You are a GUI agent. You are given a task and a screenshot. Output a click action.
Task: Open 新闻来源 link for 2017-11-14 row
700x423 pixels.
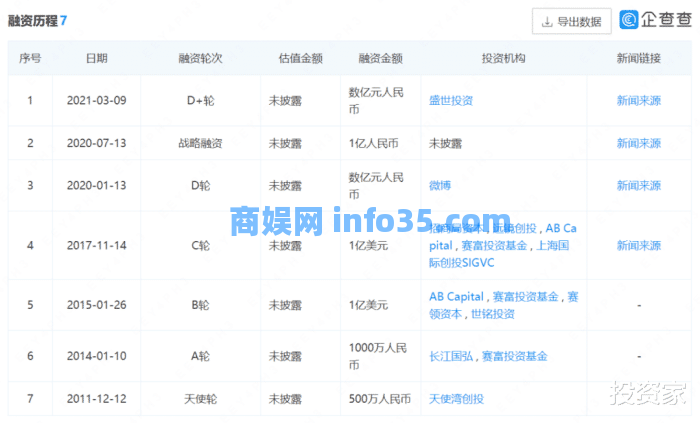(x=638, y=245)
